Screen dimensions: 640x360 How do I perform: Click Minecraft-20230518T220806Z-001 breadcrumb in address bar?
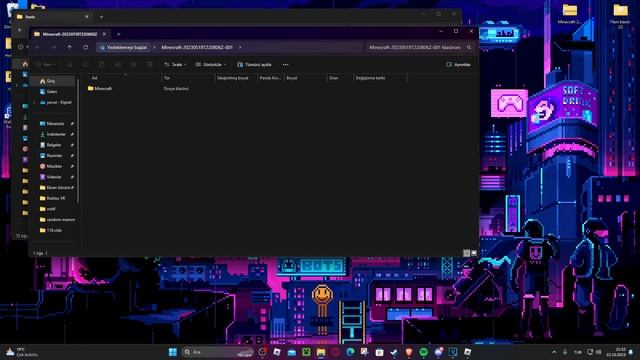click(x=197, y=47)
